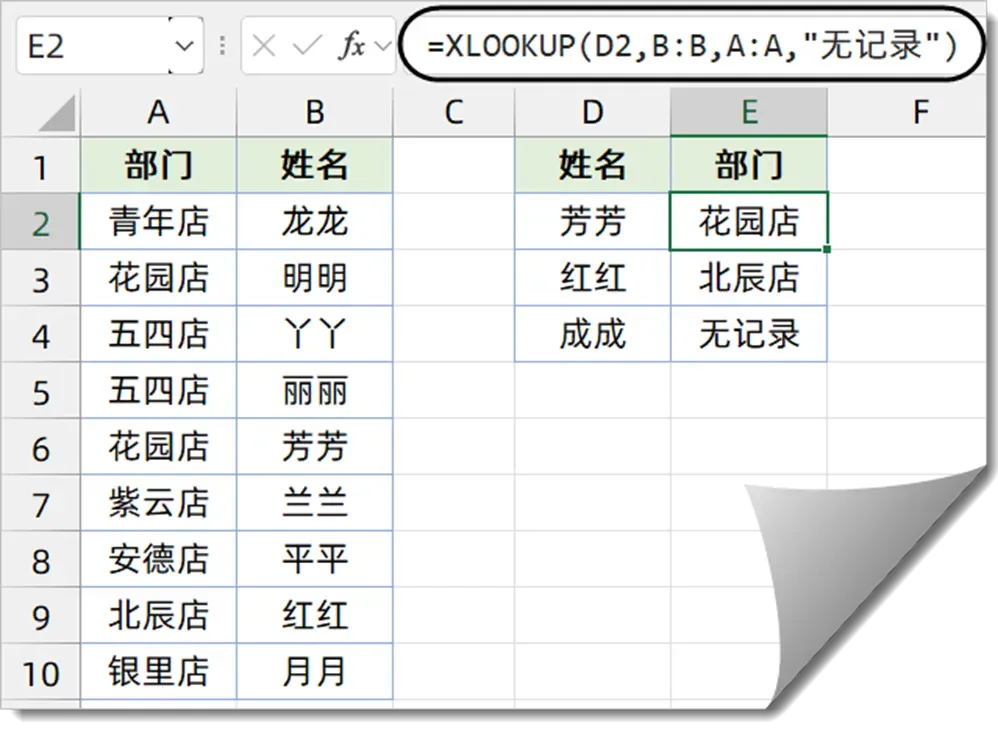Click selected cell E2 '花园店'
Image resolution: width=998 pixels, height=733 pixels.
coord(749,221)
